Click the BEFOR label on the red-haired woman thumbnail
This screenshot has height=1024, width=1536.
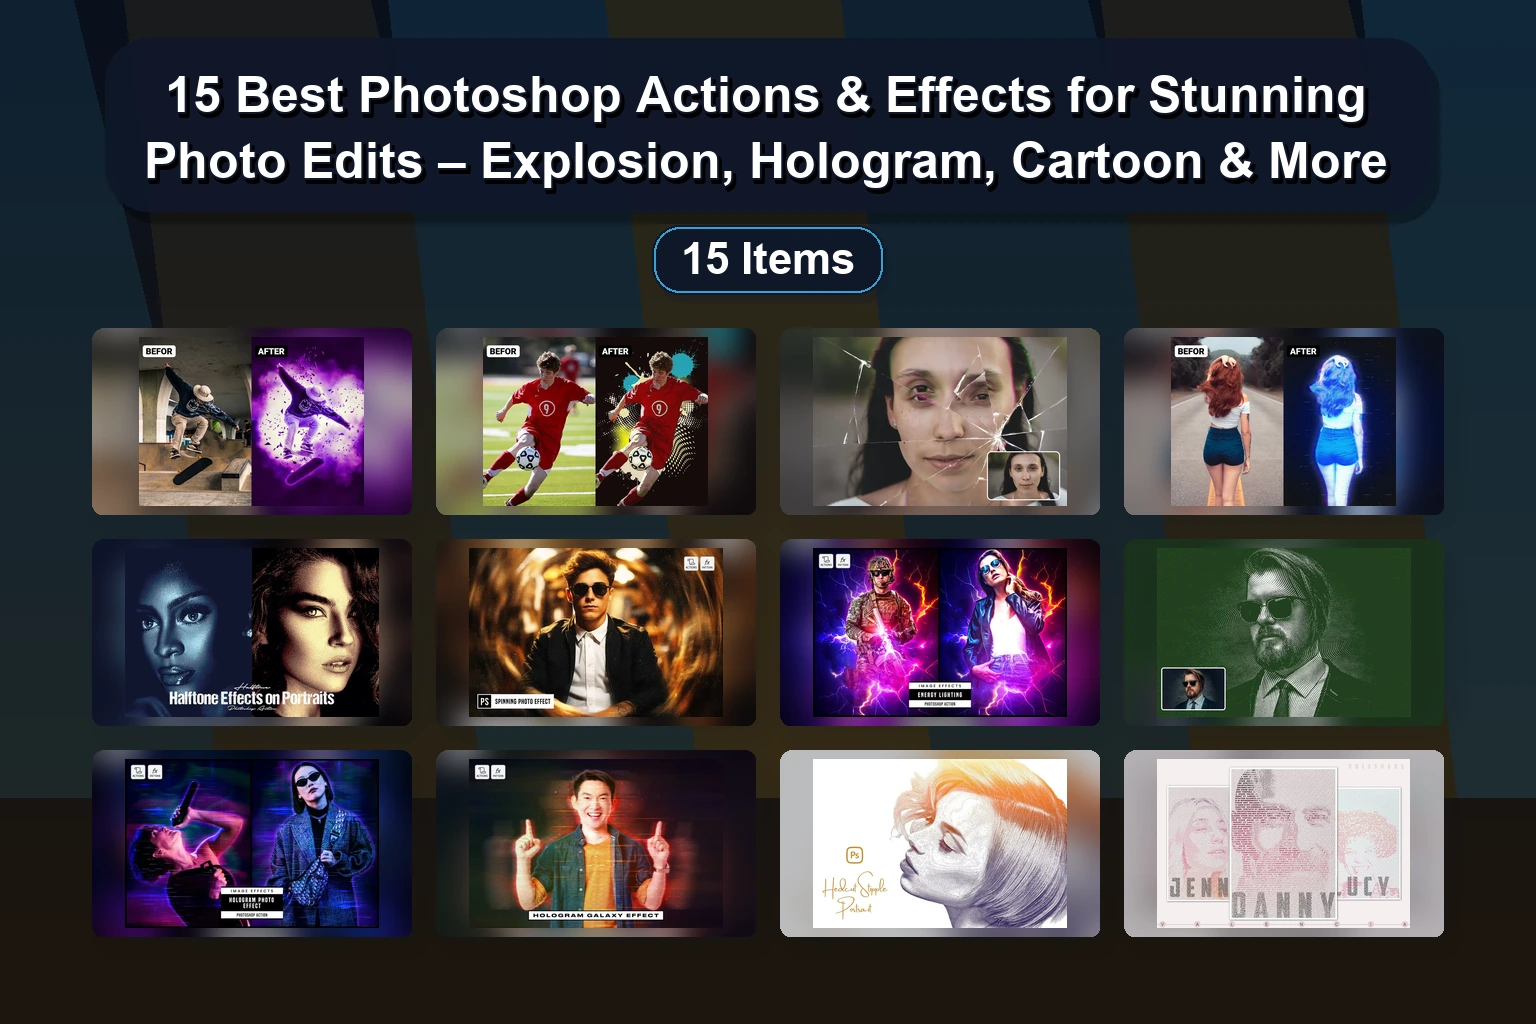pyautogui.click(x=1191, y=351)
